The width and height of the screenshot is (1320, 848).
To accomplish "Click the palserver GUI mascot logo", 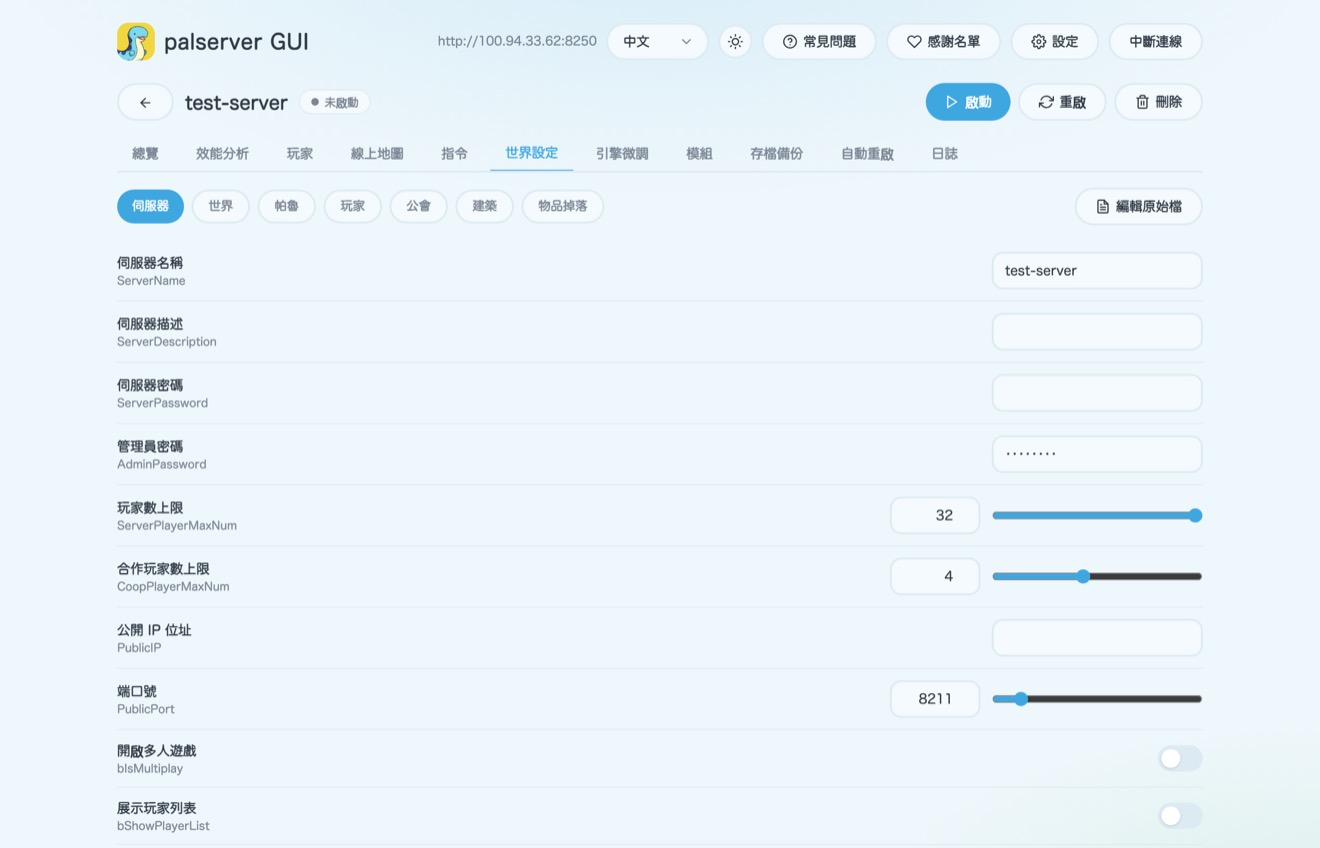I will click(x=136, y=42).
